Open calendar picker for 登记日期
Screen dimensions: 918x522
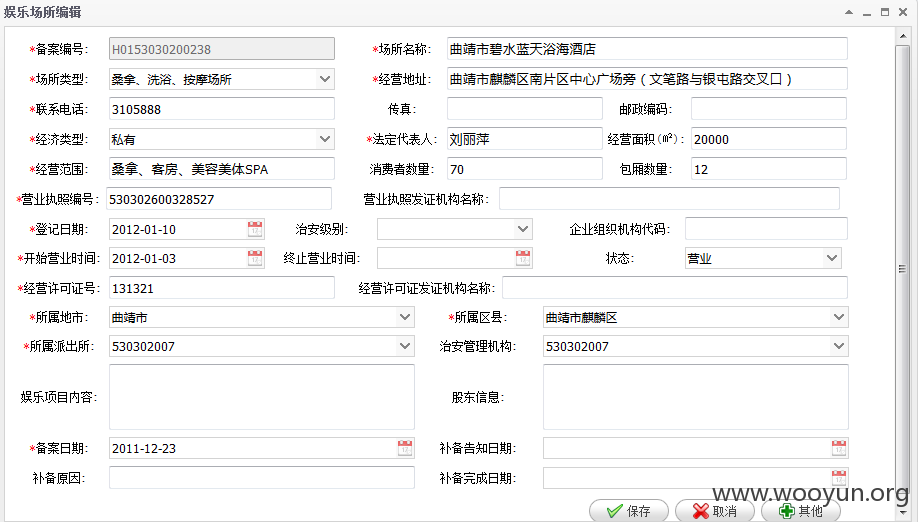[x=255, y=229]
